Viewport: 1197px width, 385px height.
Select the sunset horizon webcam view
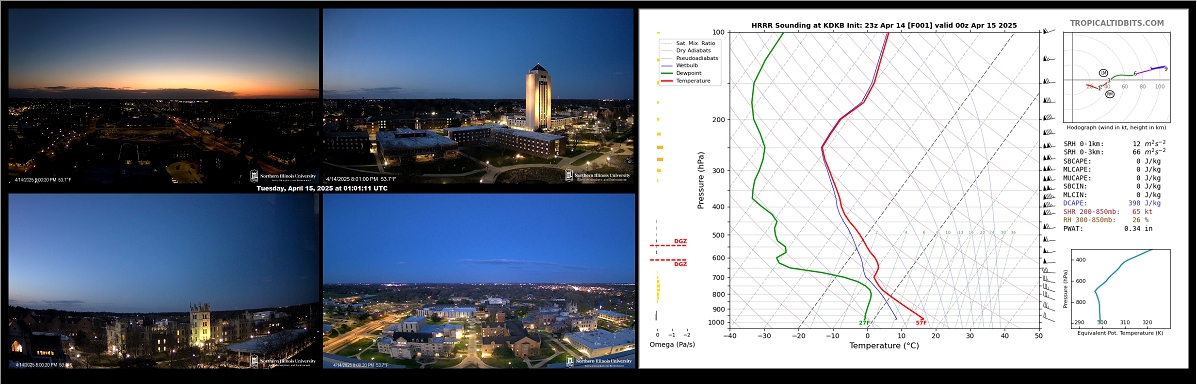coord(163,96)
